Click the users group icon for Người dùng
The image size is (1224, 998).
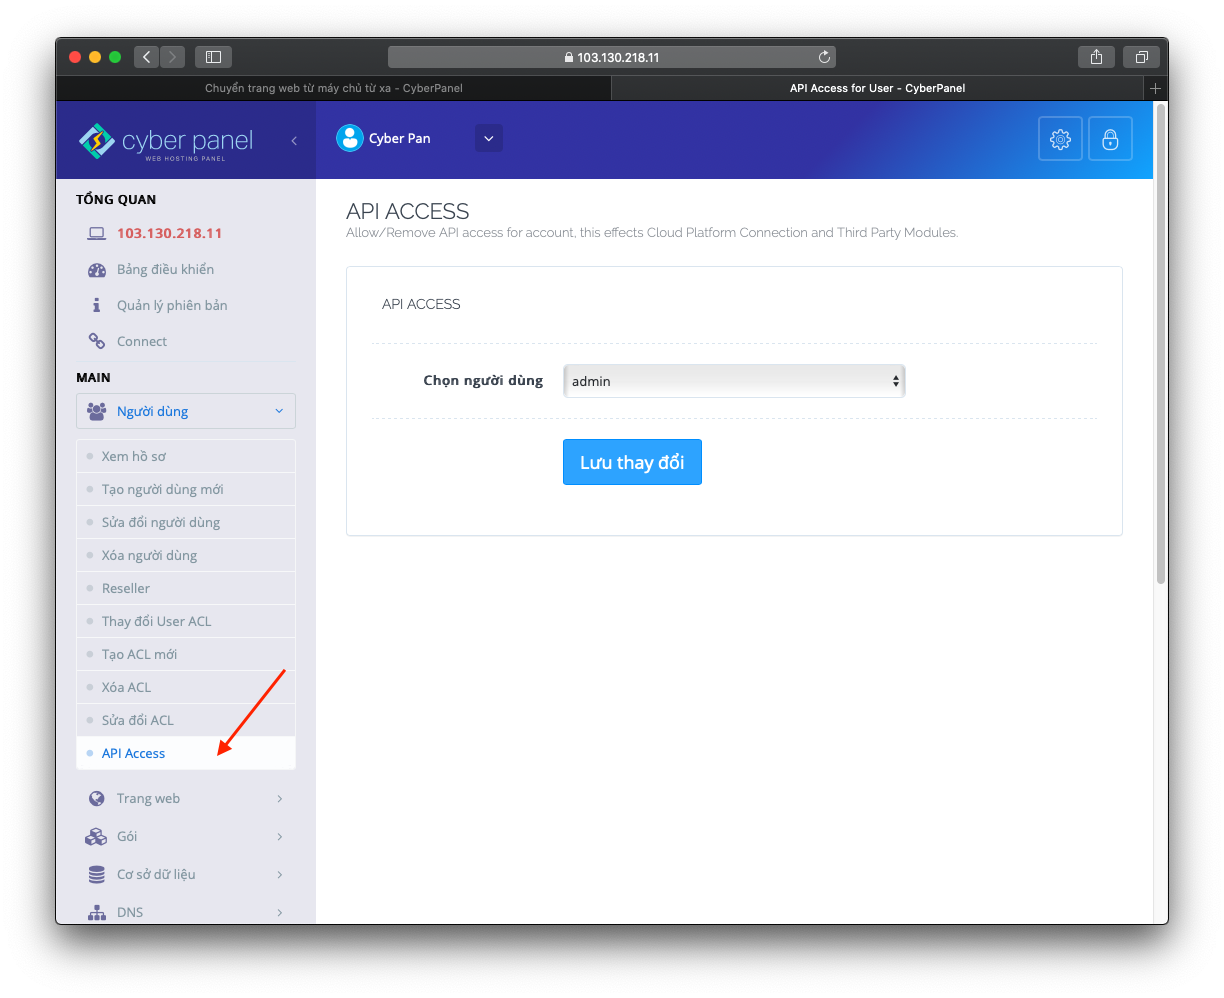click(x=97, y=411)
